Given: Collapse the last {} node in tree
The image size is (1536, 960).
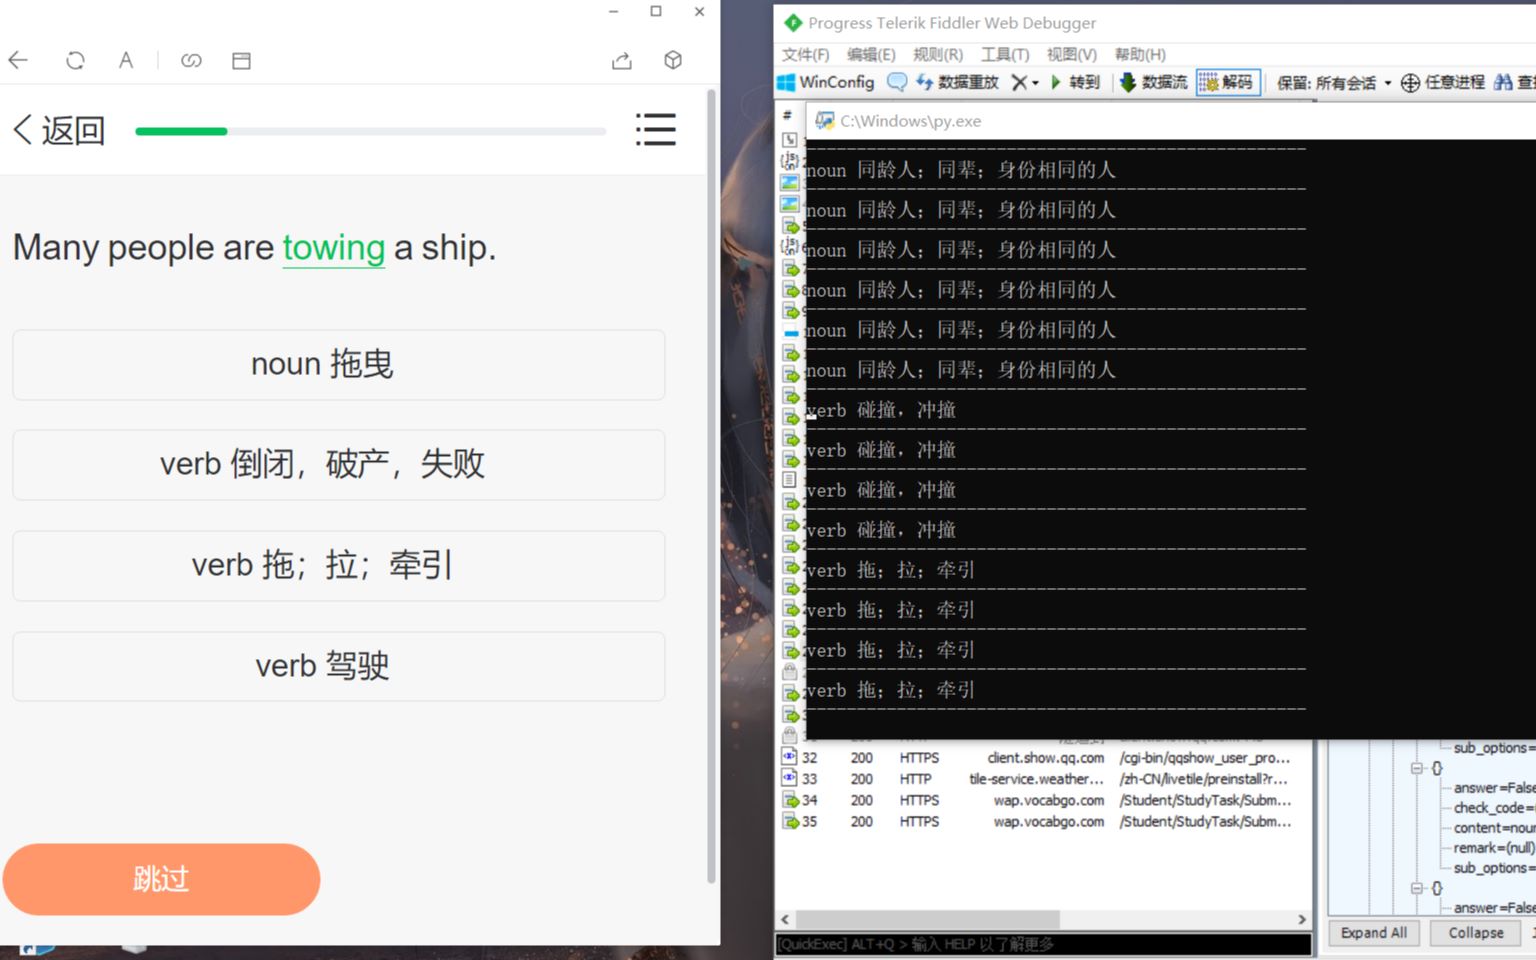Looking at the screenshot, I should [1417, 888].
